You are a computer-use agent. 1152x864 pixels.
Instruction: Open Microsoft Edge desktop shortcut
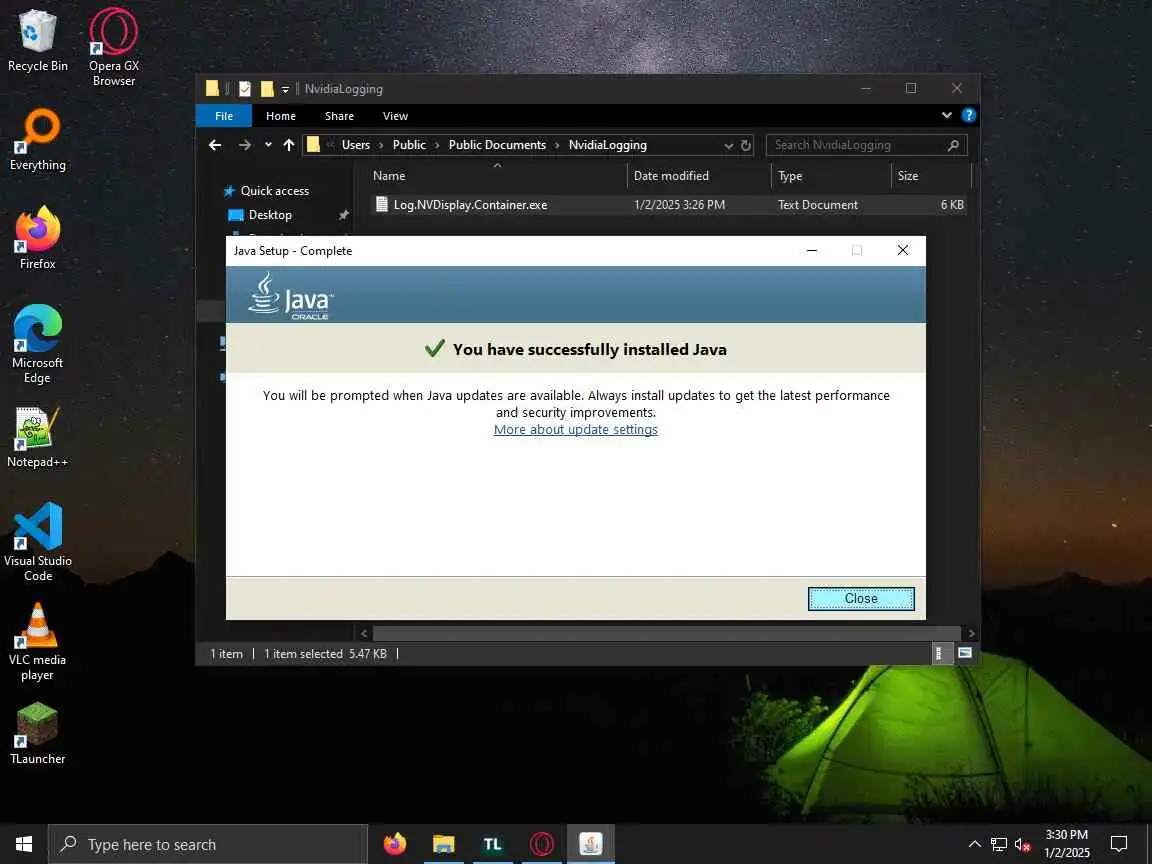point(37,344)
